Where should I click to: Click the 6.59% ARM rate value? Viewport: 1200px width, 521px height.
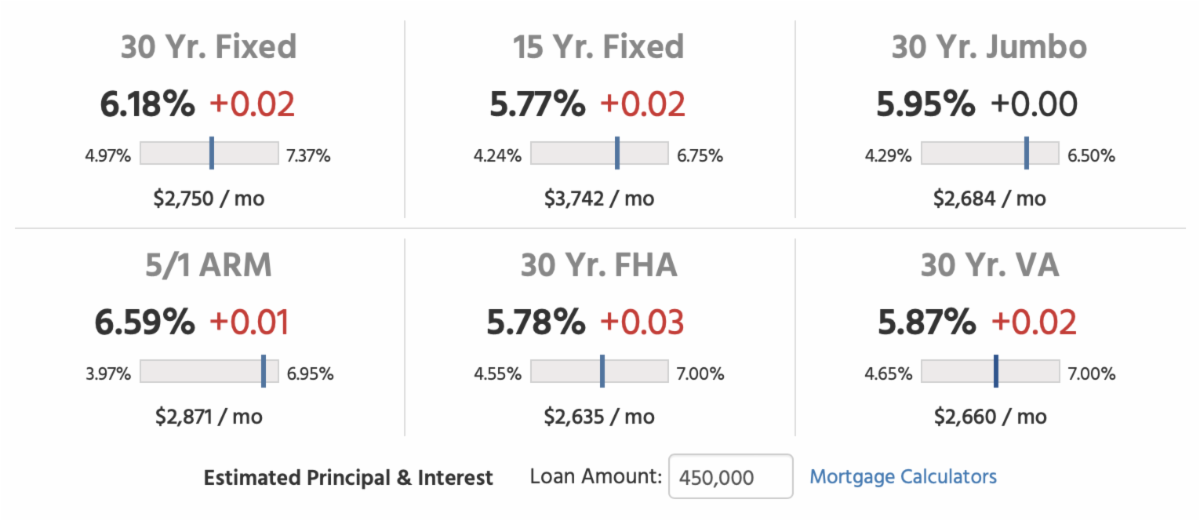(145, 322)
